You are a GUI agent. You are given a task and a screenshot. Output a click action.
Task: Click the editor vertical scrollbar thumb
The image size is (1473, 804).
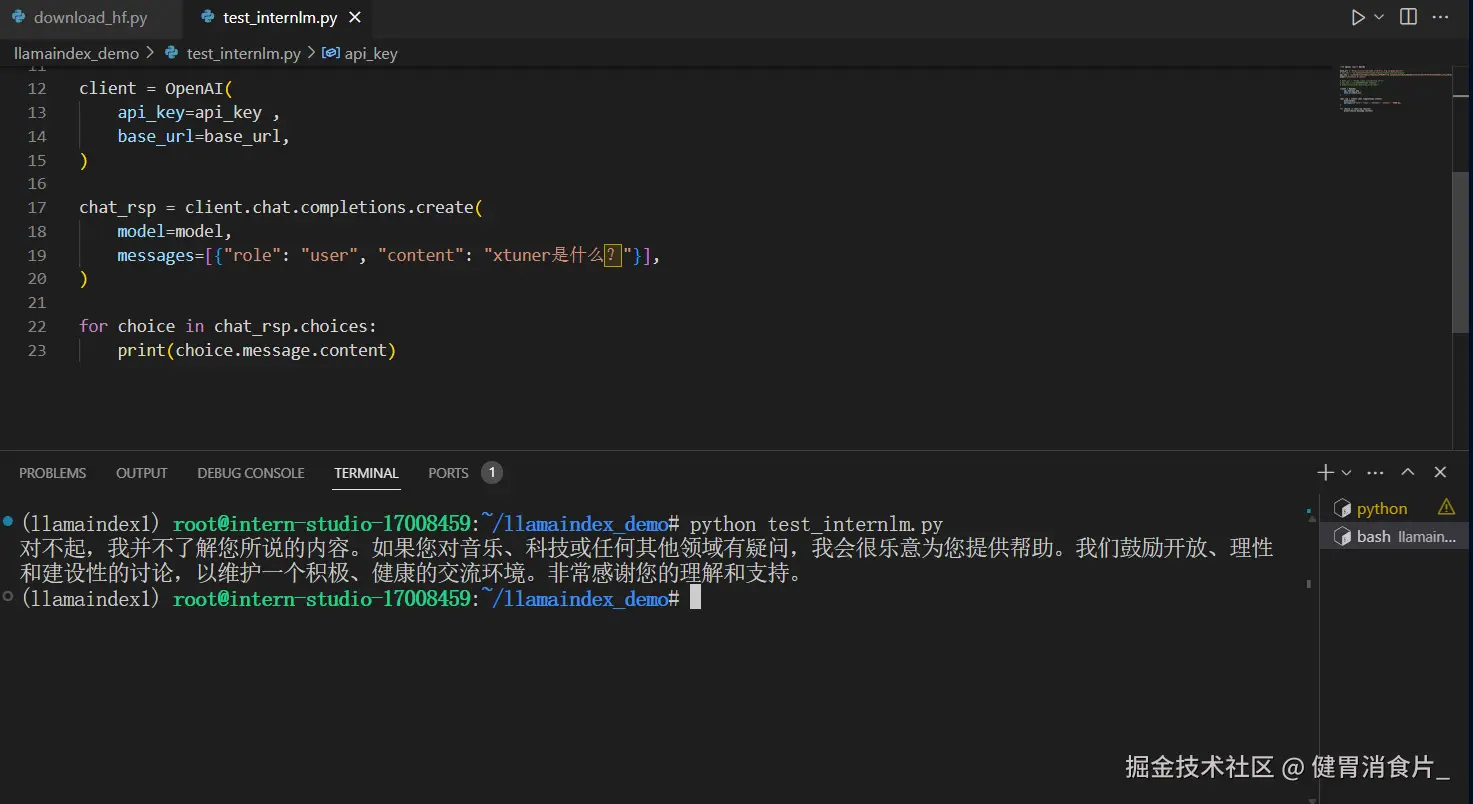[1461, 251]
